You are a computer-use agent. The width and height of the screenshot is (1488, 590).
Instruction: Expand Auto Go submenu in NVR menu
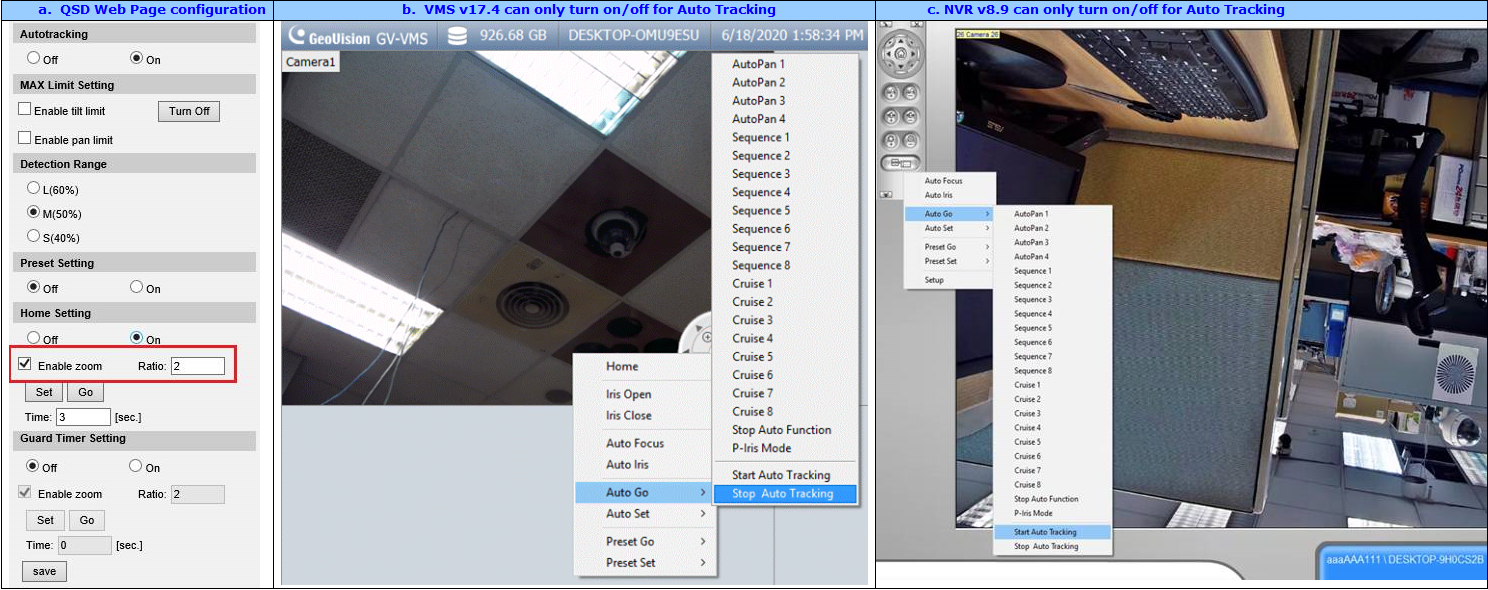coord(949,214)
